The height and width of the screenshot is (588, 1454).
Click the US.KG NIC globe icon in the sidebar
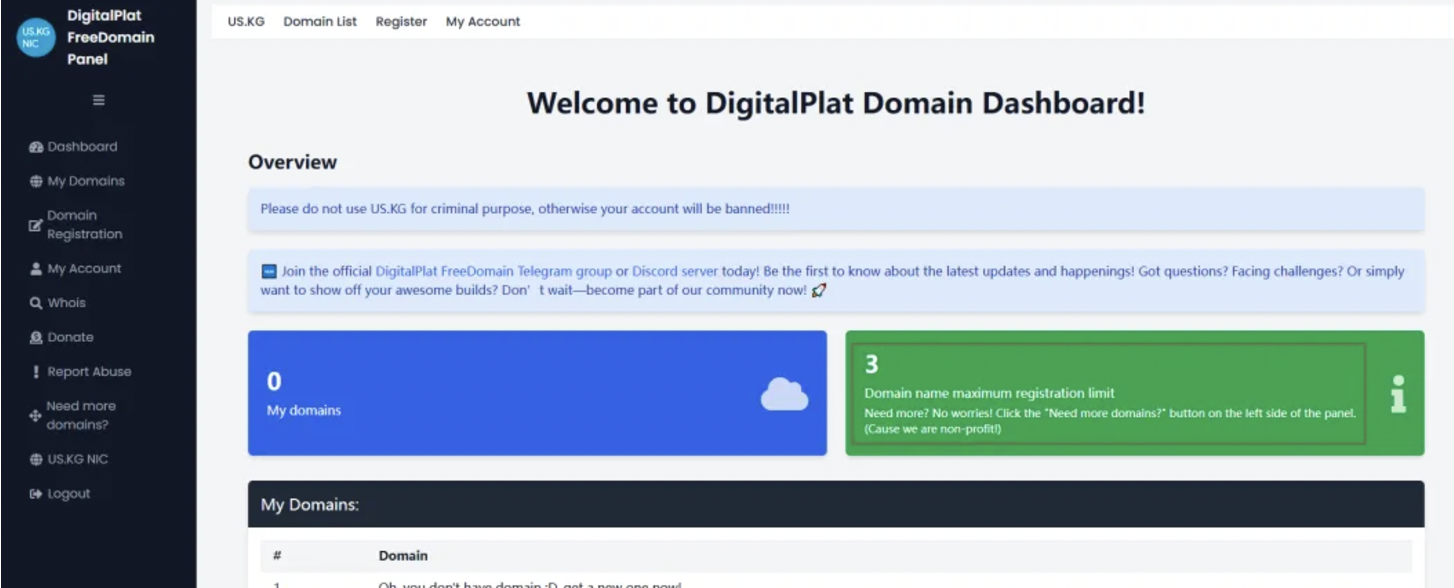36,460
